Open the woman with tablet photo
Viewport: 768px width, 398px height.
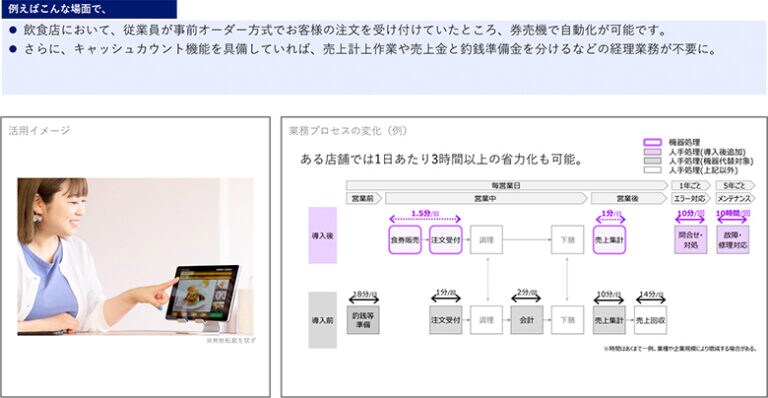(135, 257)
